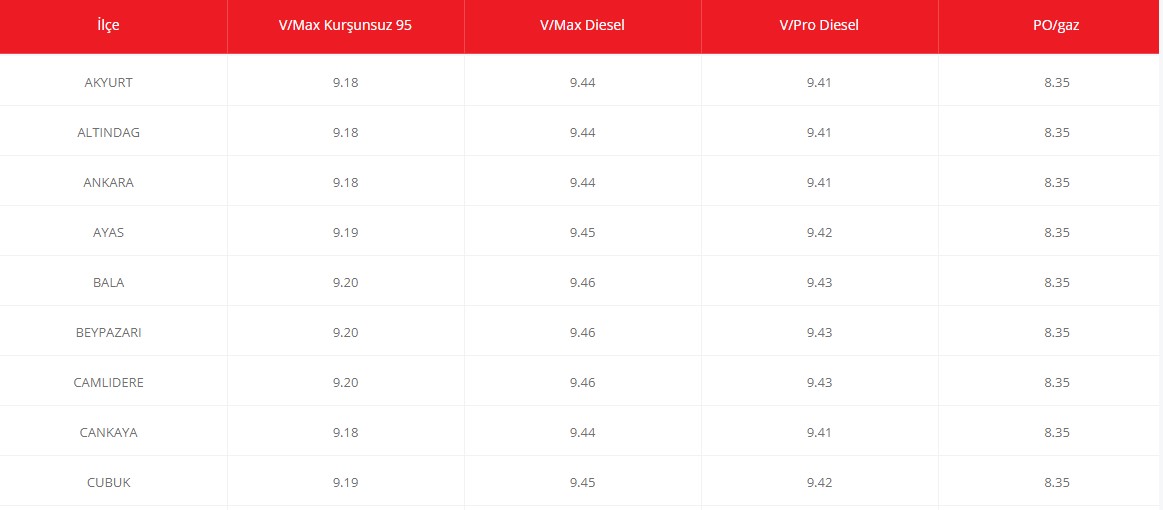Click BALA V/Max Diesel price 9.46
Image resolution: width=1163 pixels, height=510 pixels.
pyautogui.click(x=583, y=282)
